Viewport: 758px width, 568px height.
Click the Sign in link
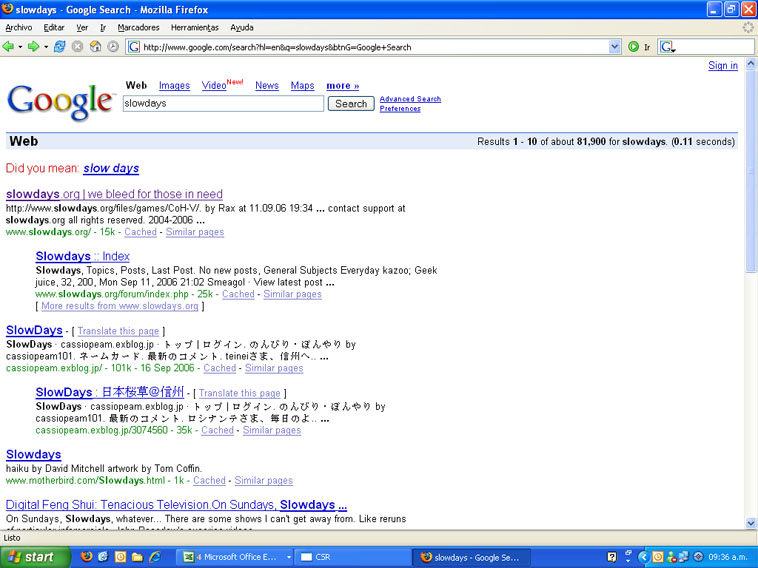click(723, 65)
